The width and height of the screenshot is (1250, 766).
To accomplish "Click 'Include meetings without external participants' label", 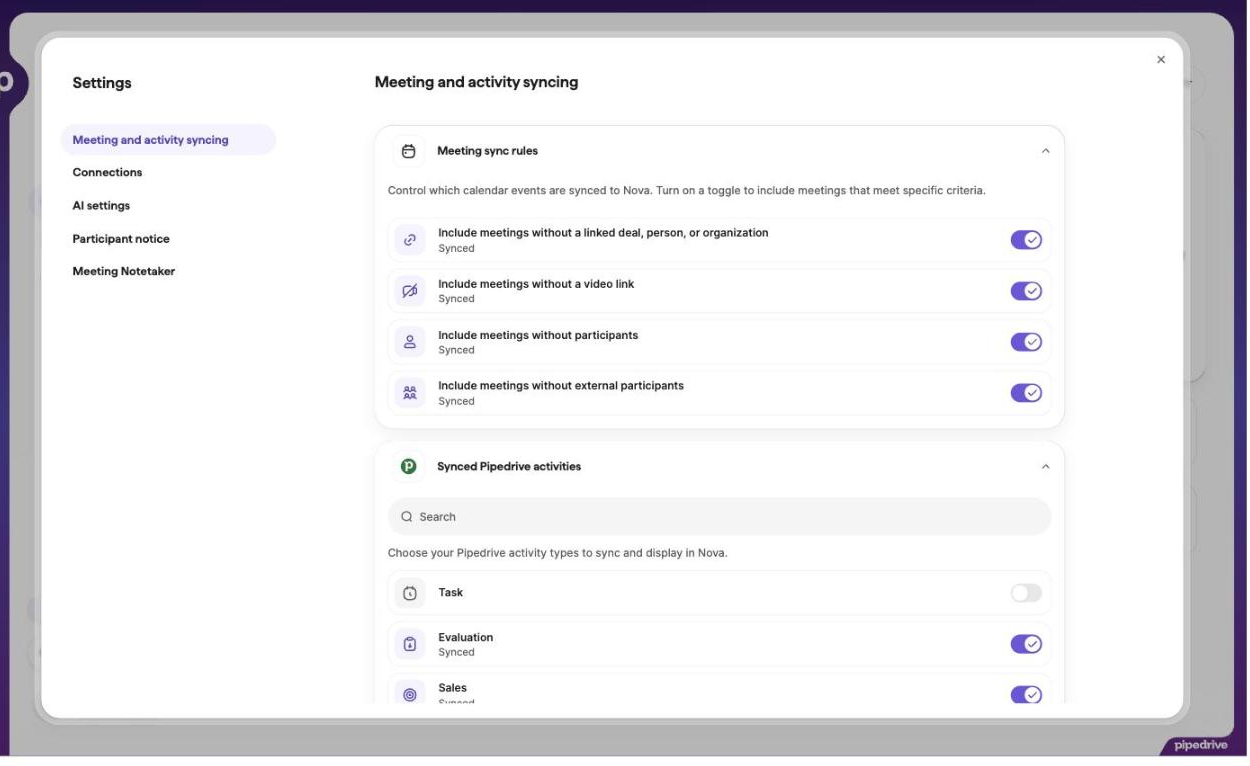I will coord(561,386).
